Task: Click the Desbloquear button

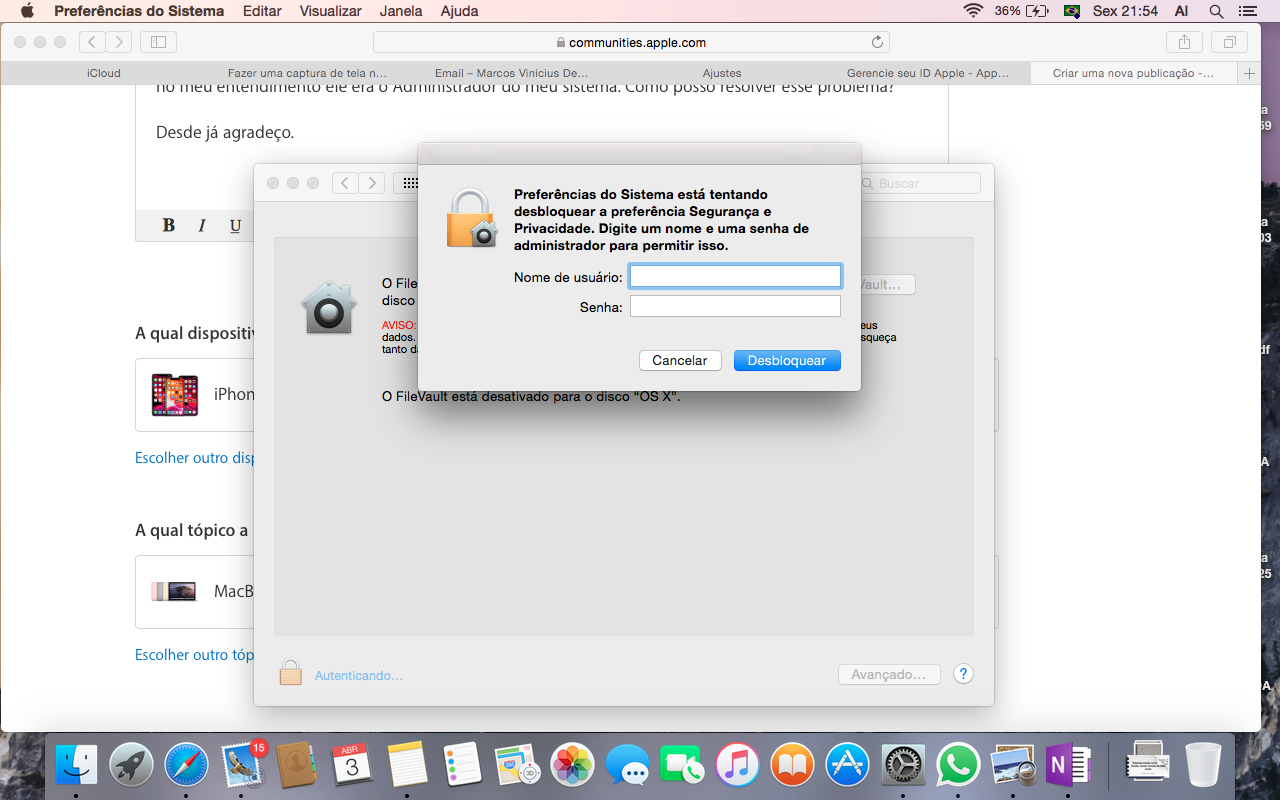Action: pos(787,360)
